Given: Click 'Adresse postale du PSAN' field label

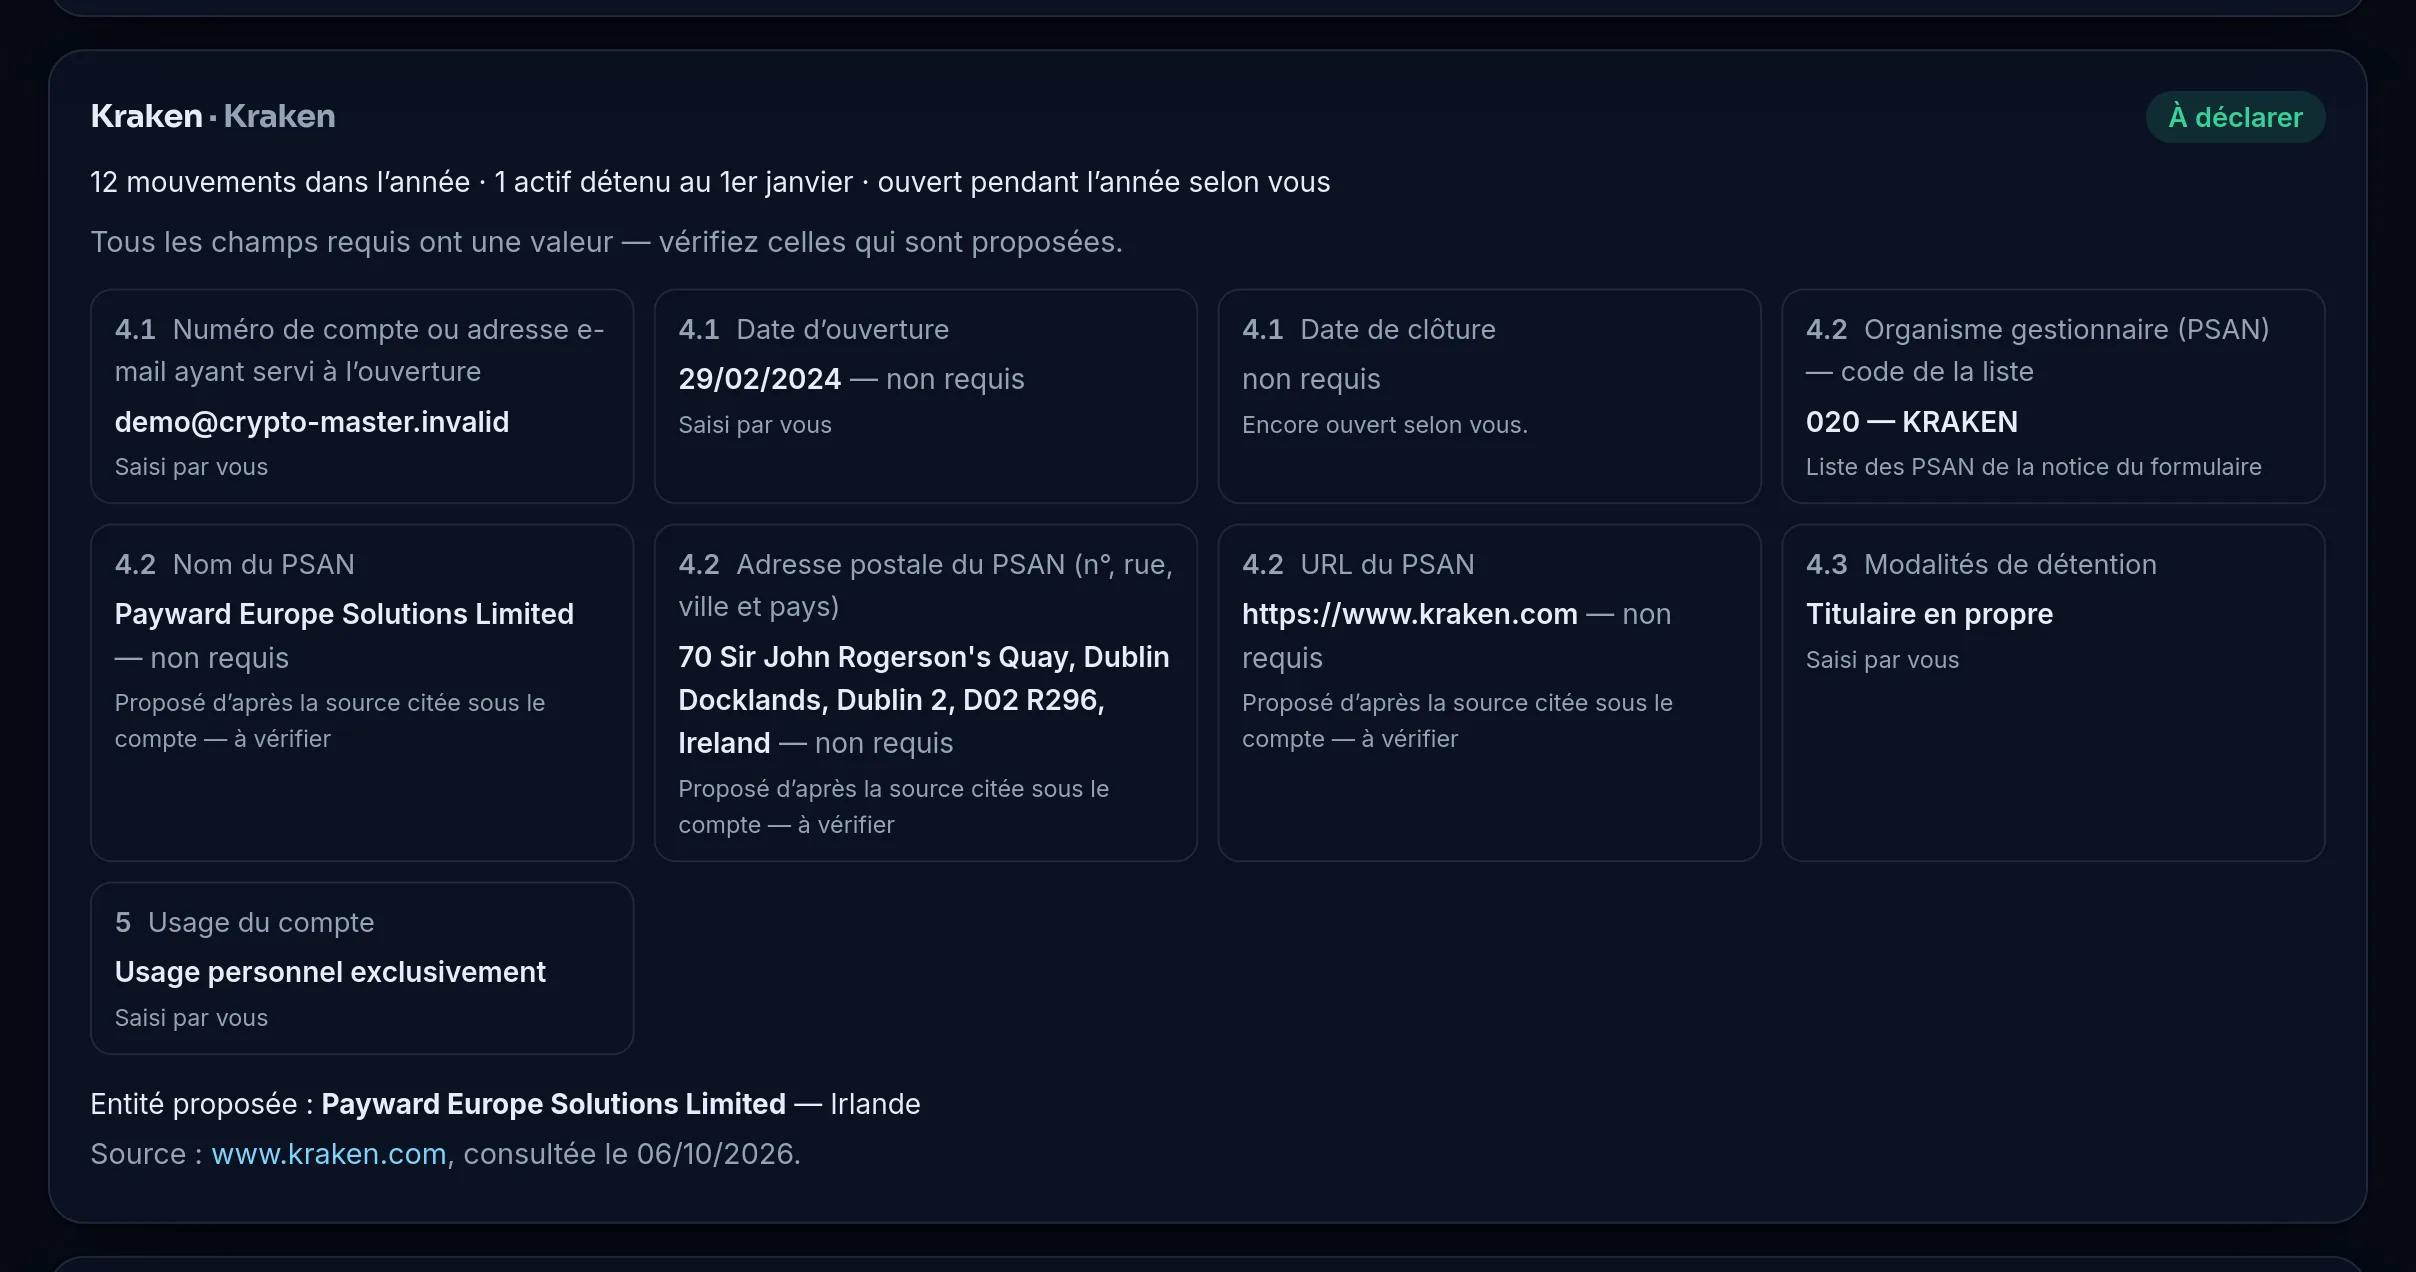Looking at the screenshot, I should (925, 585).
